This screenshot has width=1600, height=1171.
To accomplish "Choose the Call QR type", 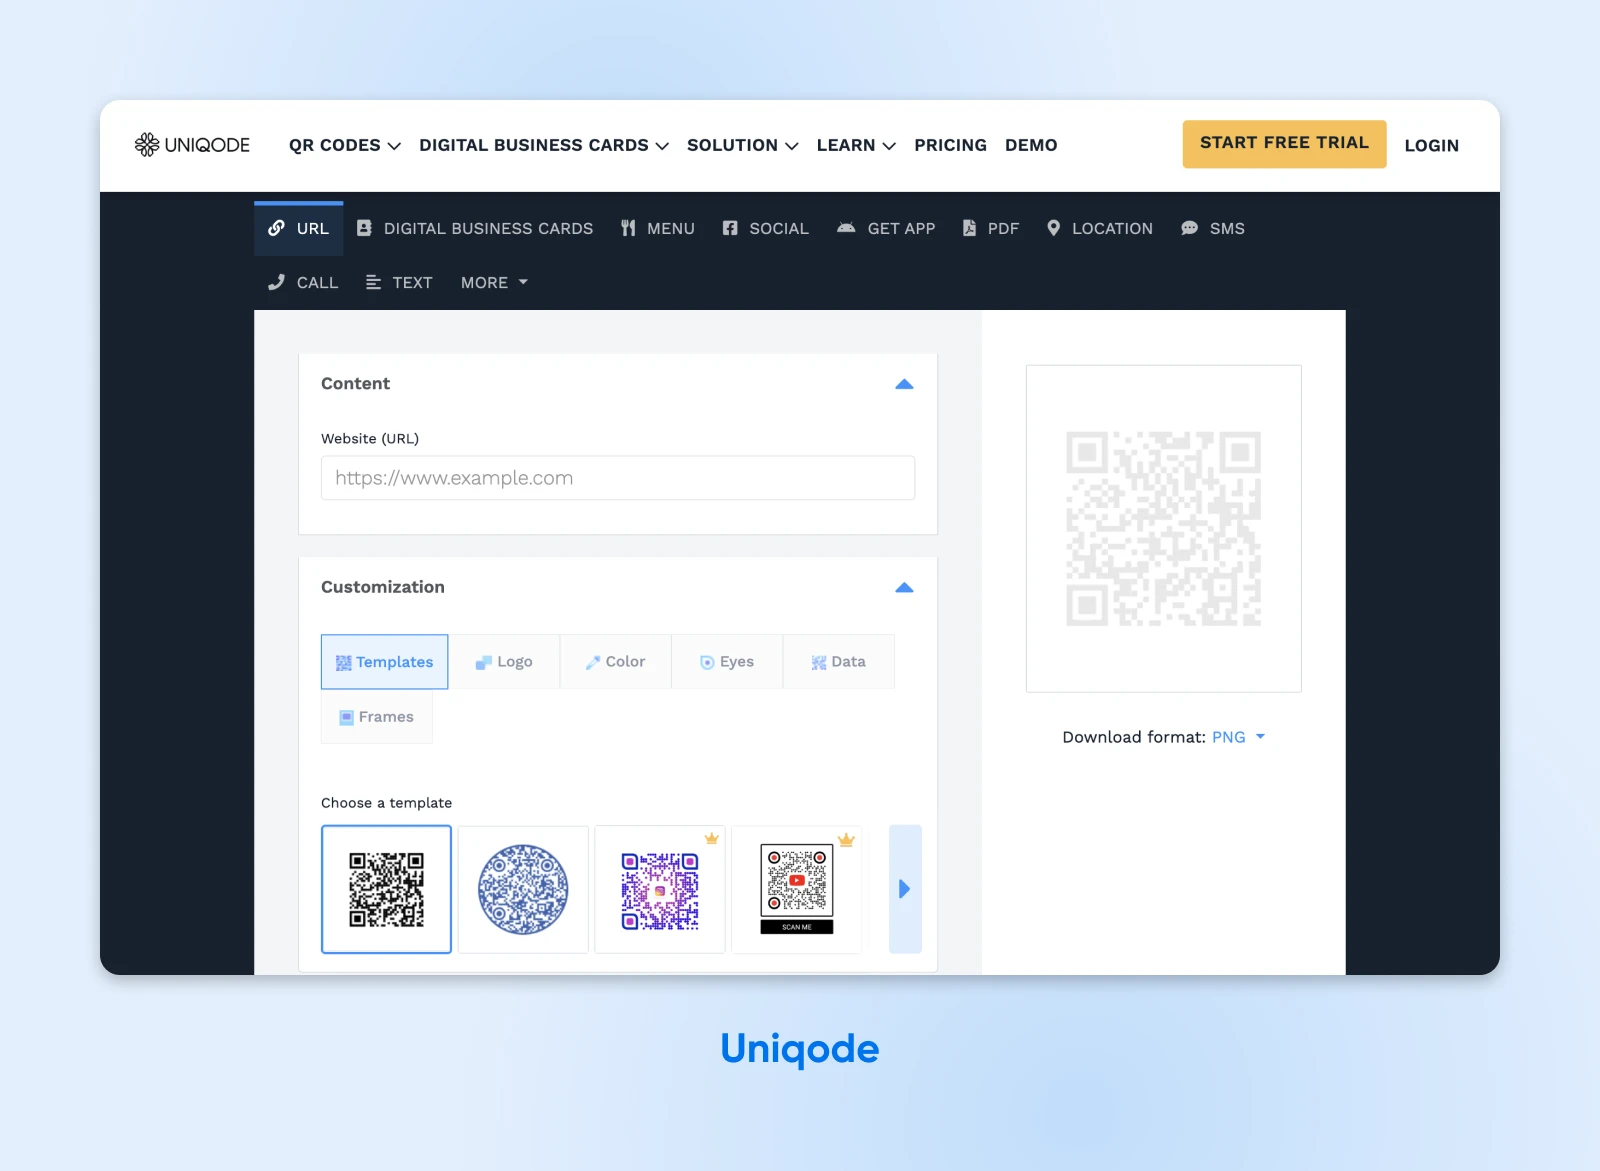I will point(303,282).
